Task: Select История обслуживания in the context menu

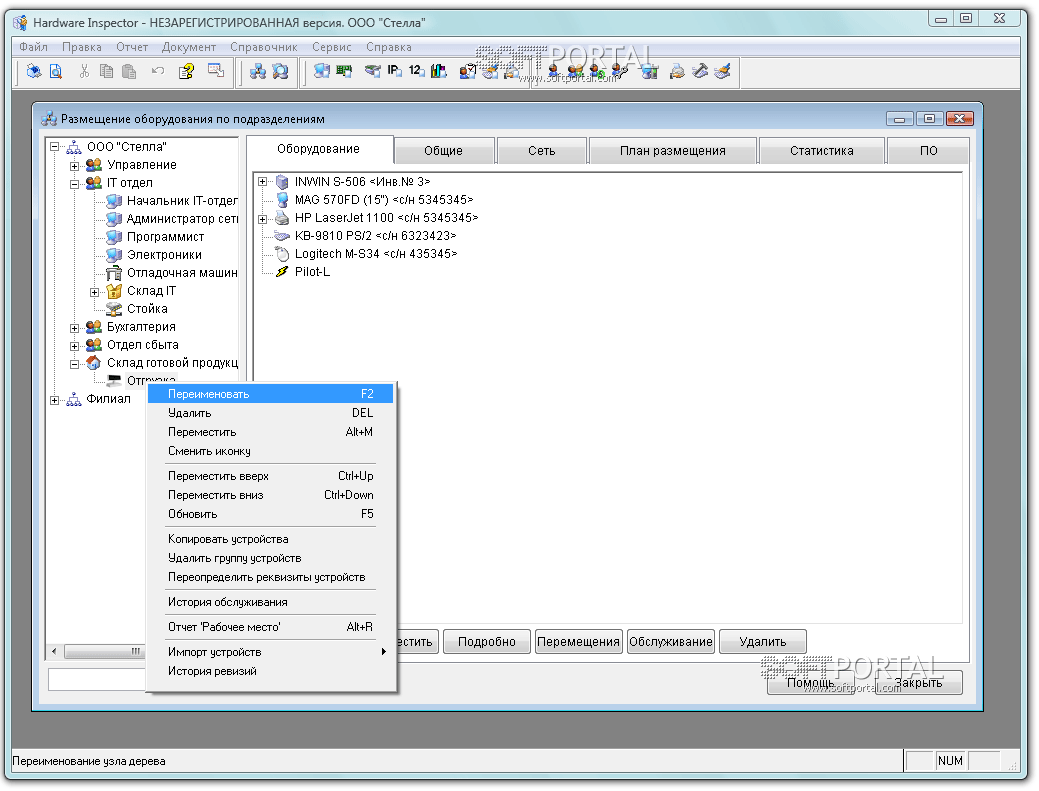Action: (271, 602)
